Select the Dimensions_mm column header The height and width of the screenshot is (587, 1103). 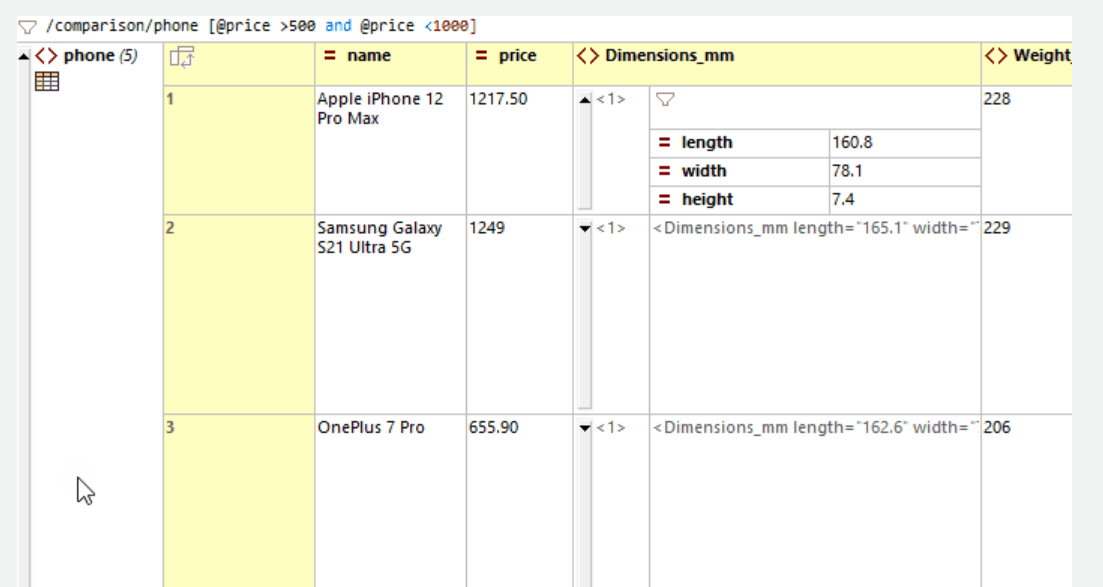[777, 64]
